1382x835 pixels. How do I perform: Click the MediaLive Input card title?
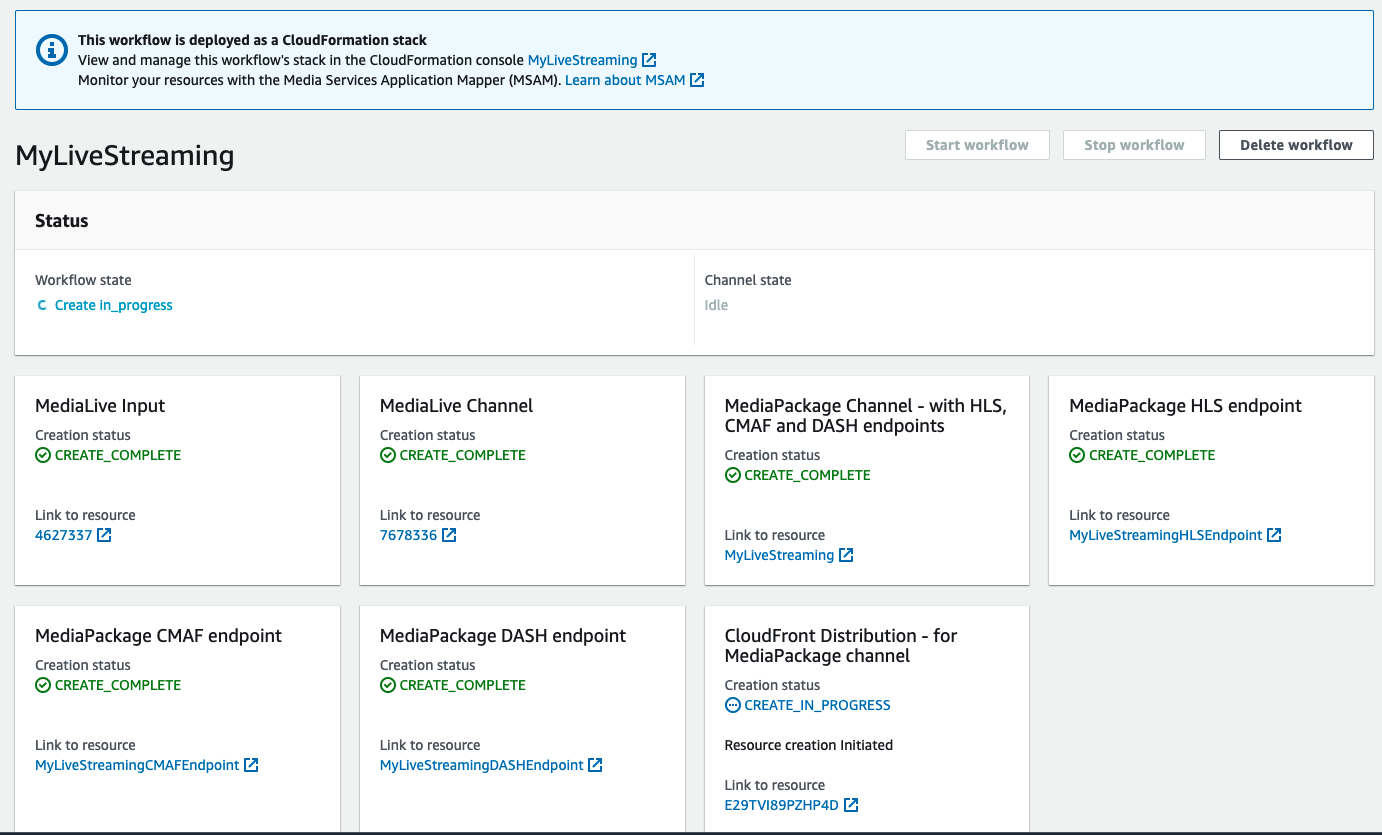click(100, 406)
